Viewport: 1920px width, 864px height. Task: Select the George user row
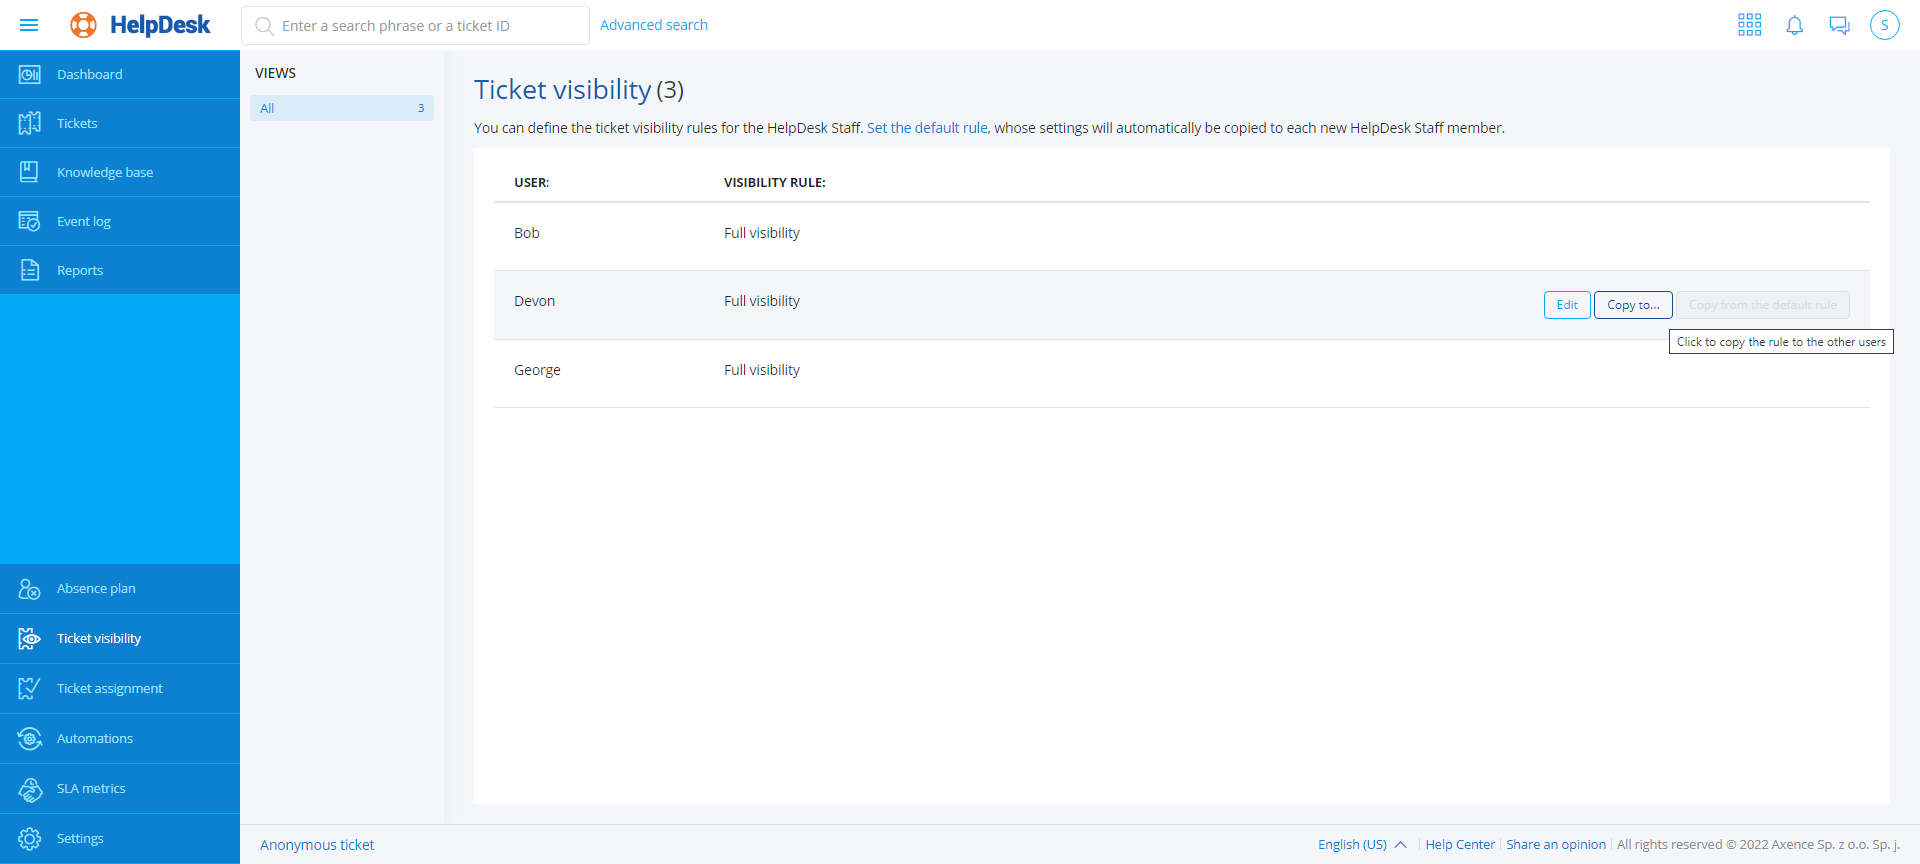click(x=537, y=370)
